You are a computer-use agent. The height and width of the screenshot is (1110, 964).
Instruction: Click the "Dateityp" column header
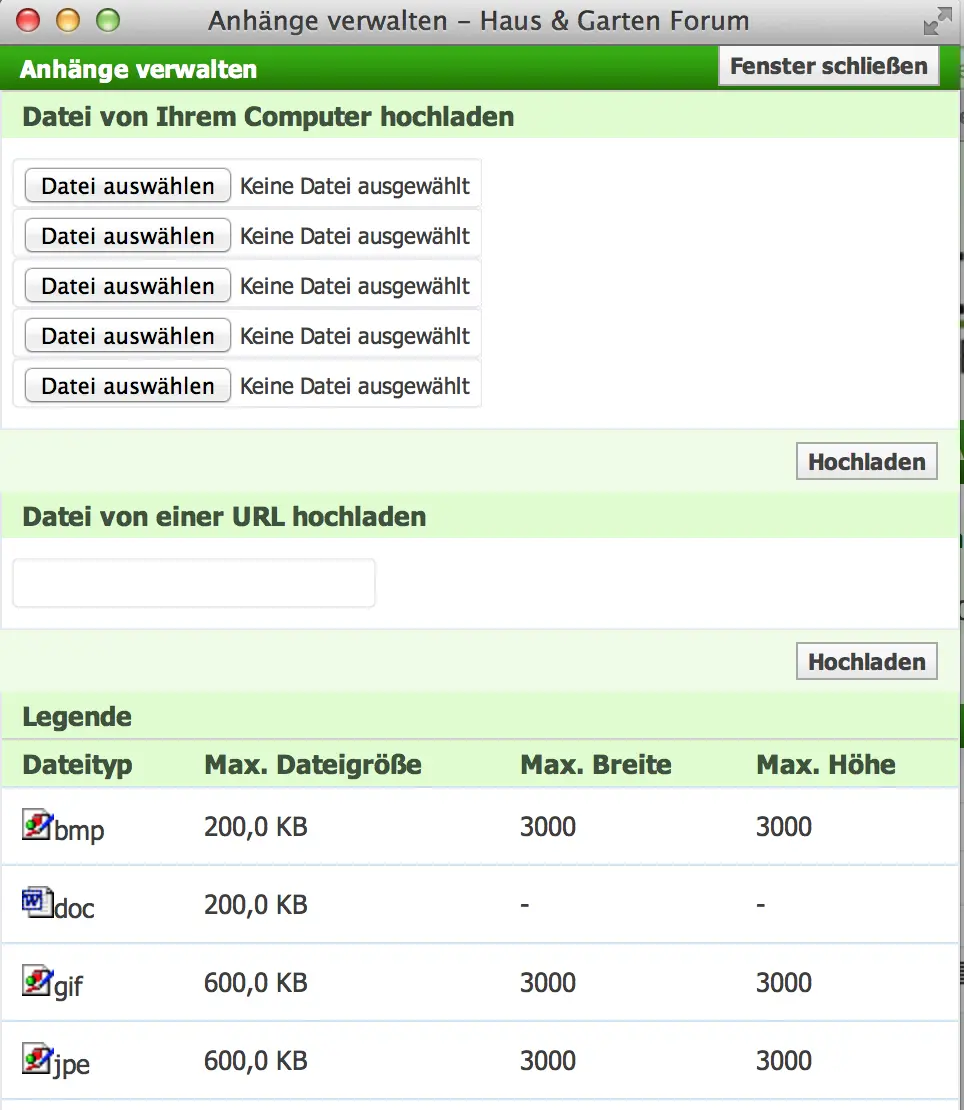77,766
